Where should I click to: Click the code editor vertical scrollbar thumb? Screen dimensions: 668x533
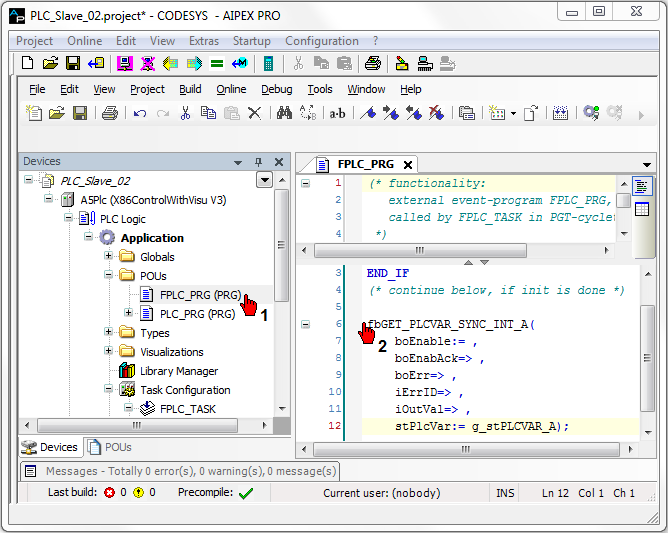click(648, 358)
